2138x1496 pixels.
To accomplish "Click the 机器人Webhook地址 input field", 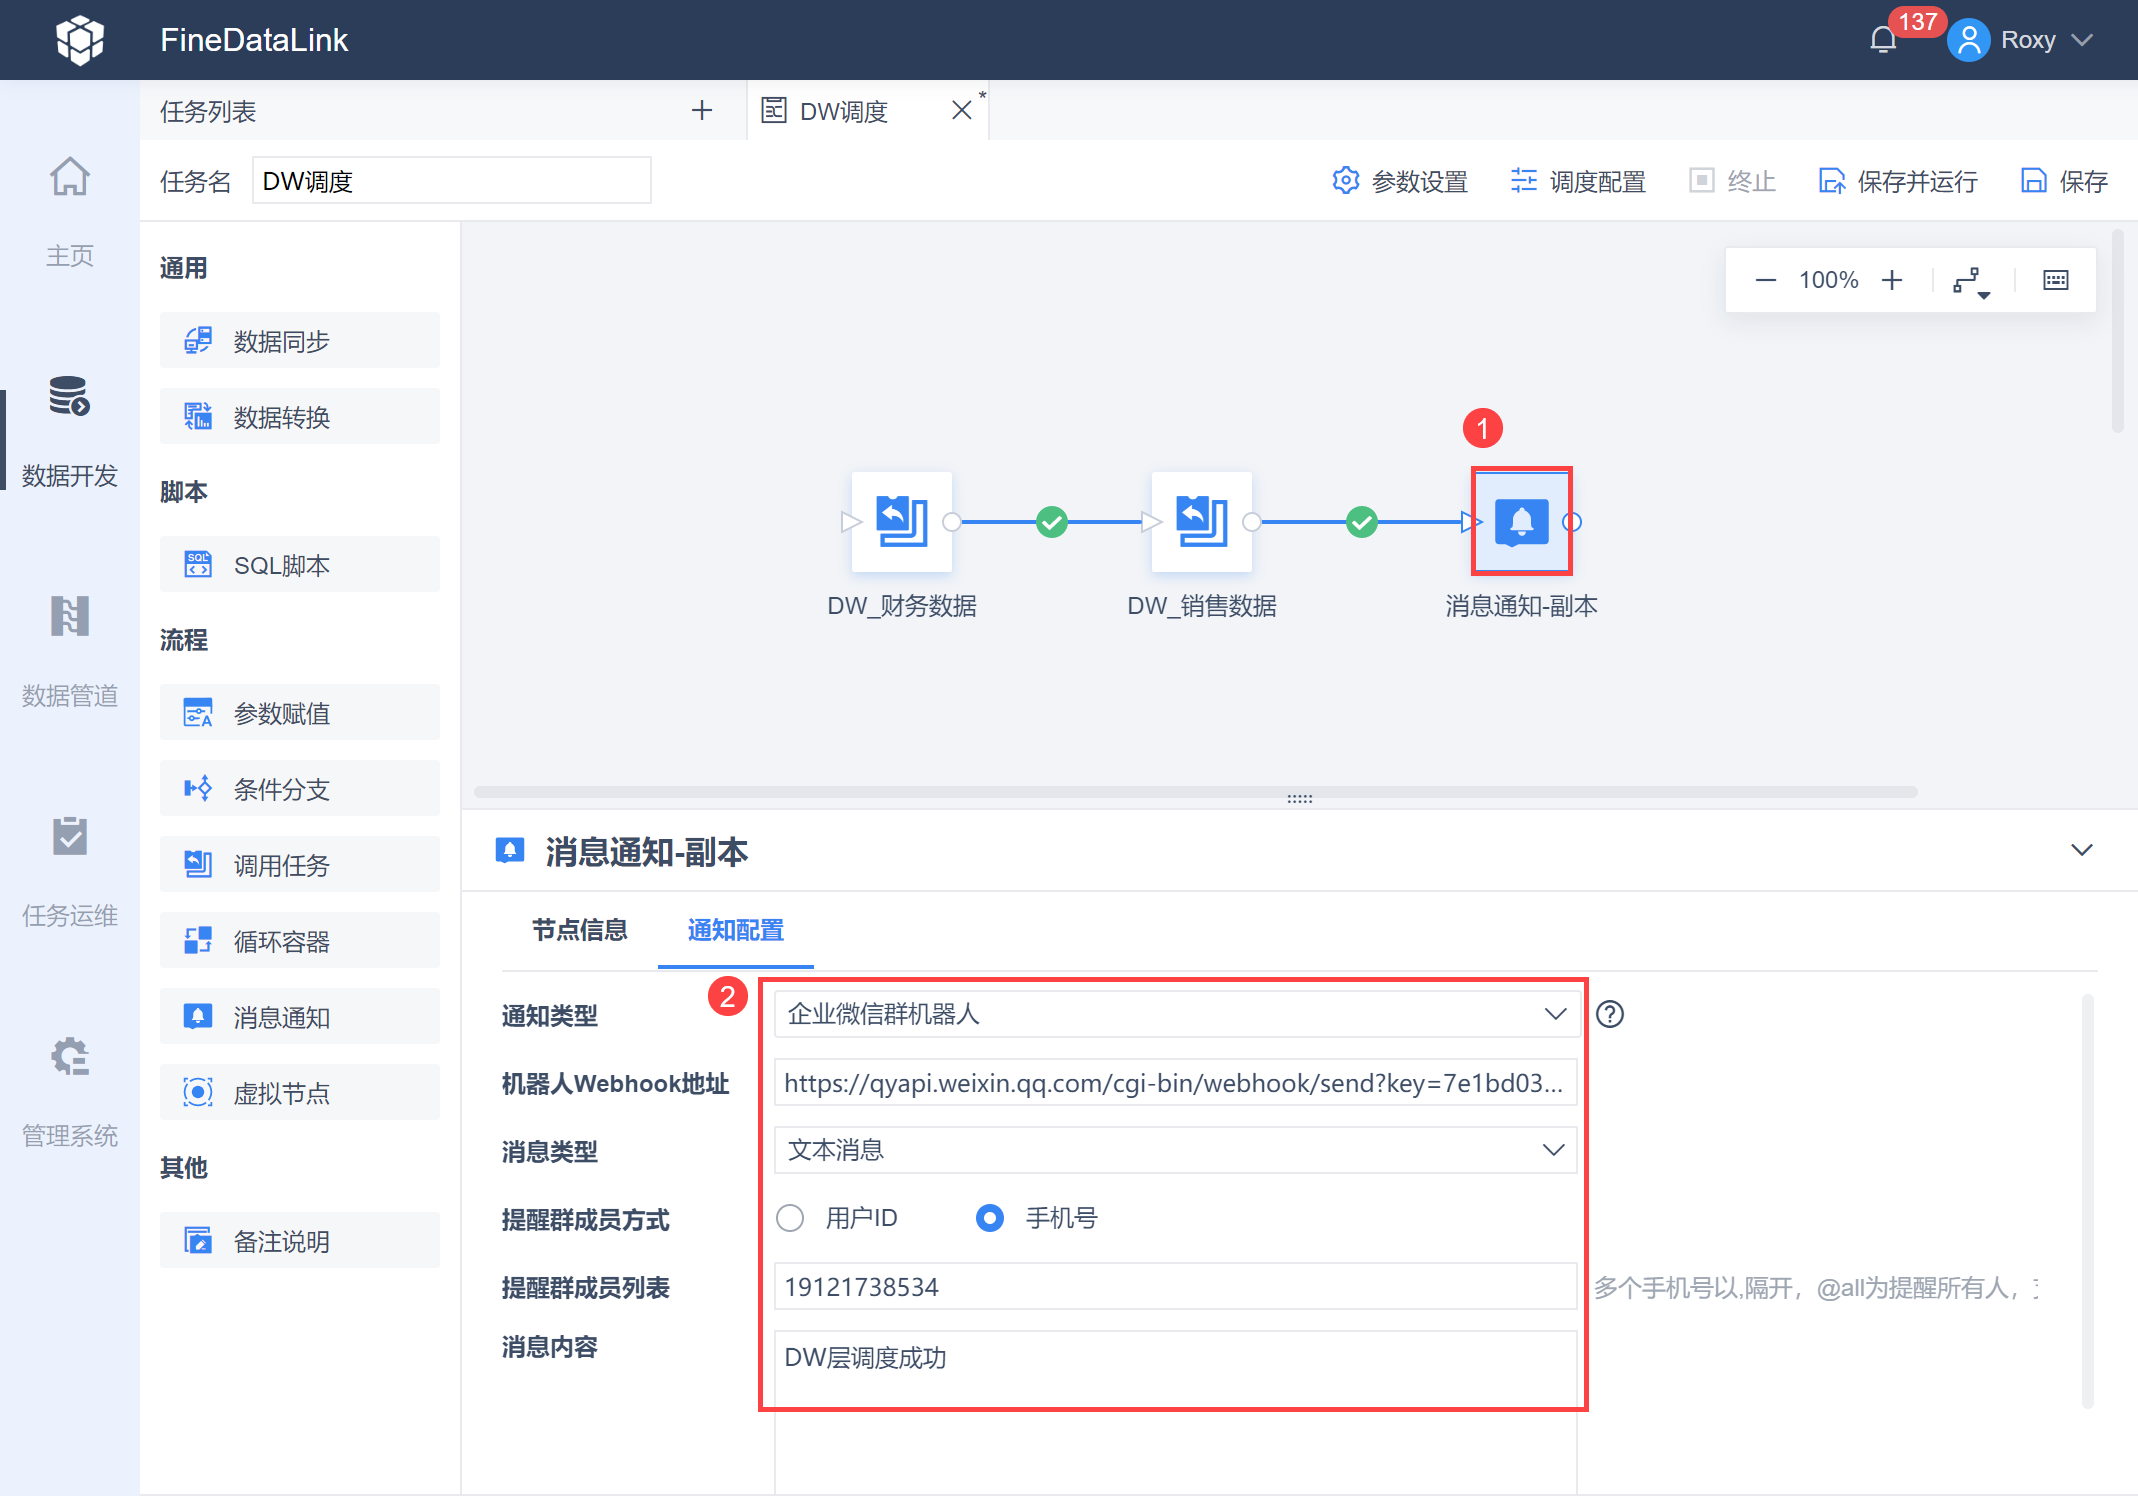I will point(1175,1083).
